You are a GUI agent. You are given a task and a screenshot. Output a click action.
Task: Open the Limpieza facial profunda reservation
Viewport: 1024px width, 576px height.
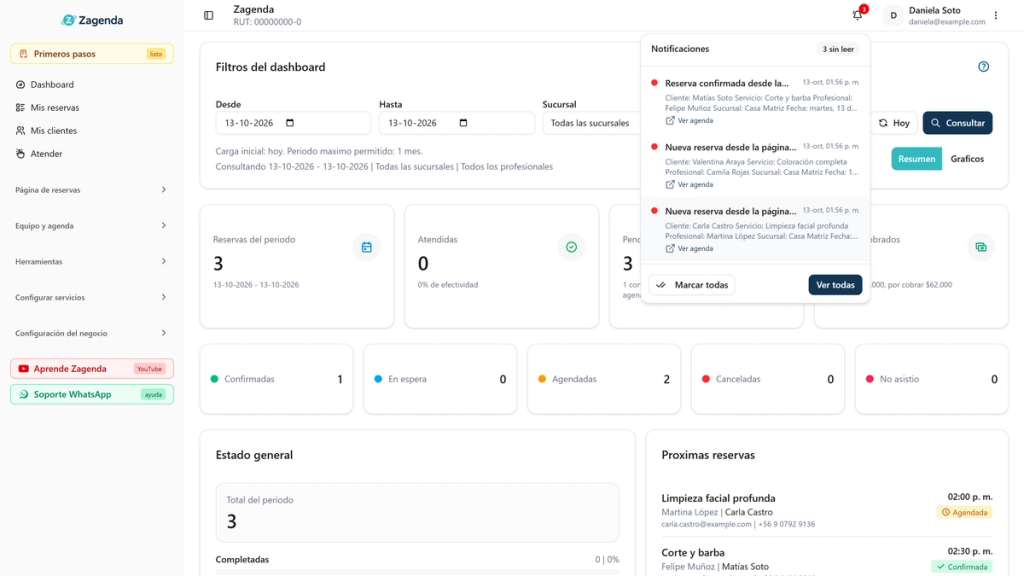point(827,511)
